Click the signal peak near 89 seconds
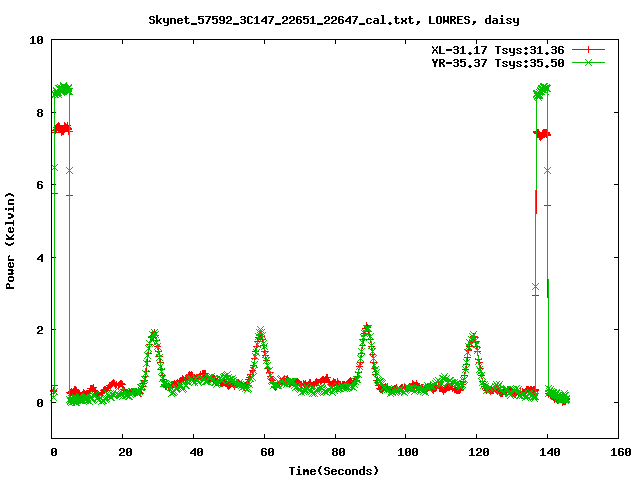Screen dimensions: 640x480 367,327
